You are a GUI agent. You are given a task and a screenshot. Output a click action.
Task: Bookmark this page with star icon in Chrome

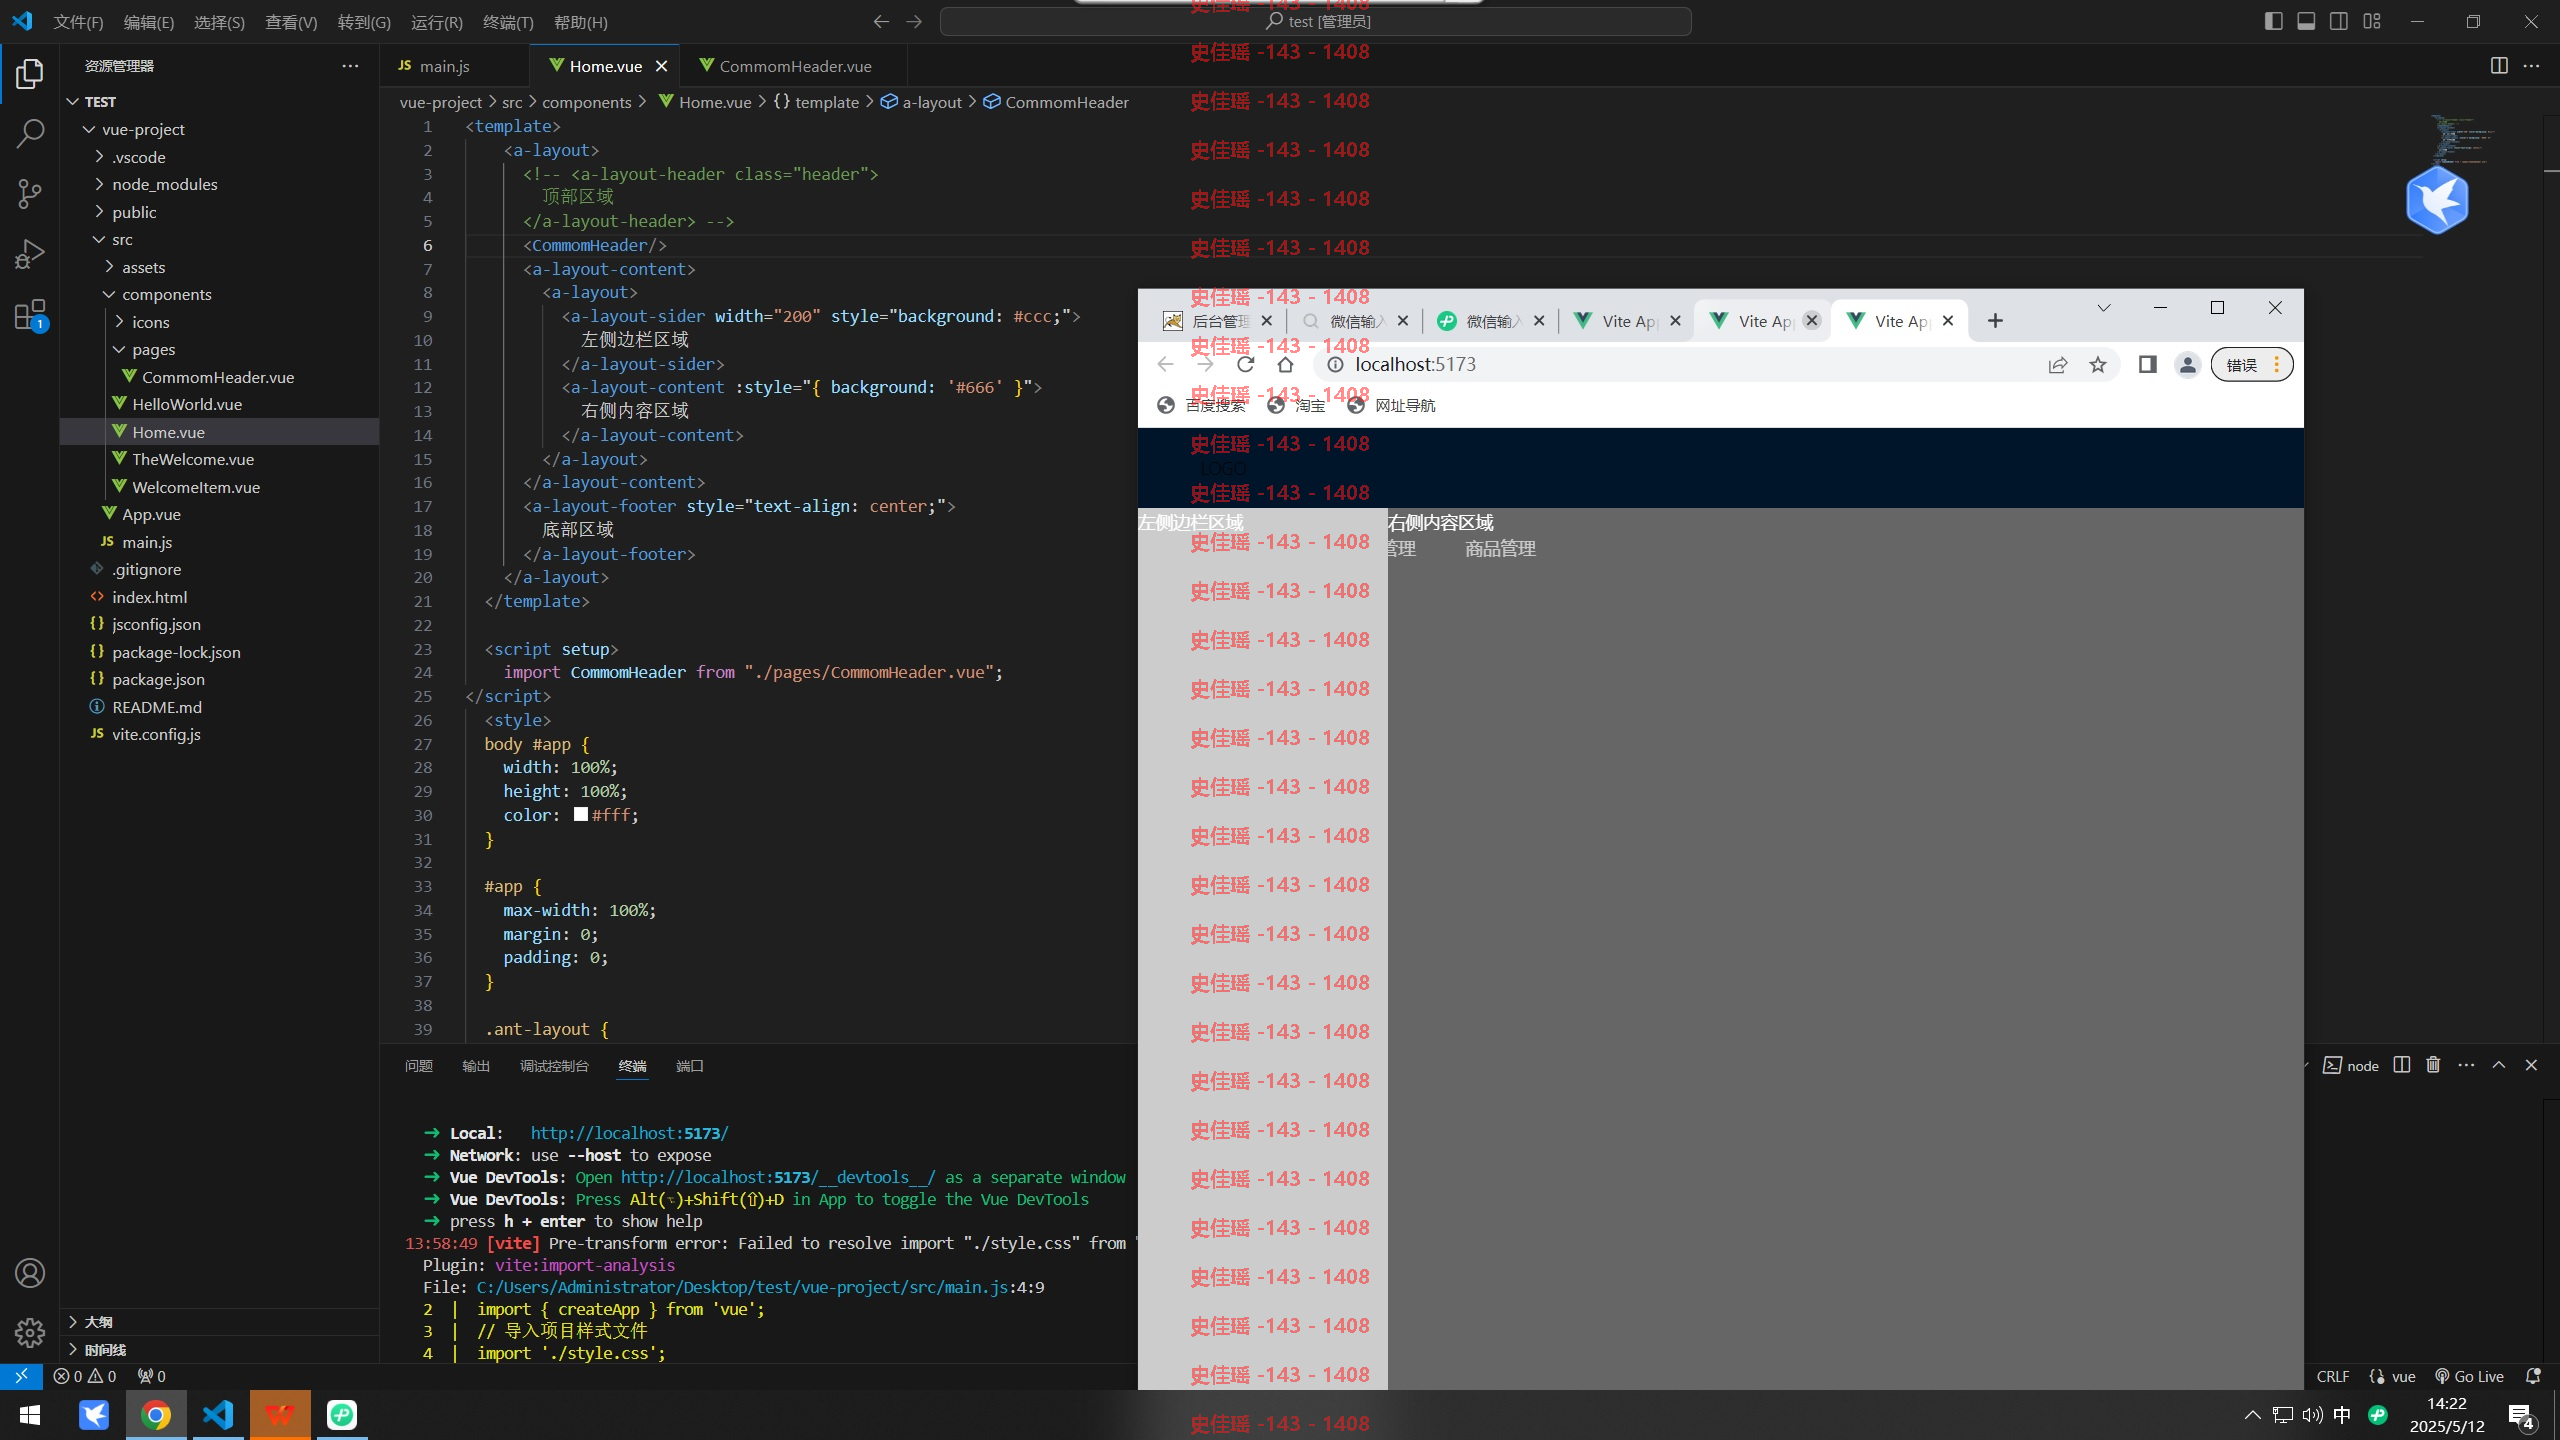[2098, 365]
